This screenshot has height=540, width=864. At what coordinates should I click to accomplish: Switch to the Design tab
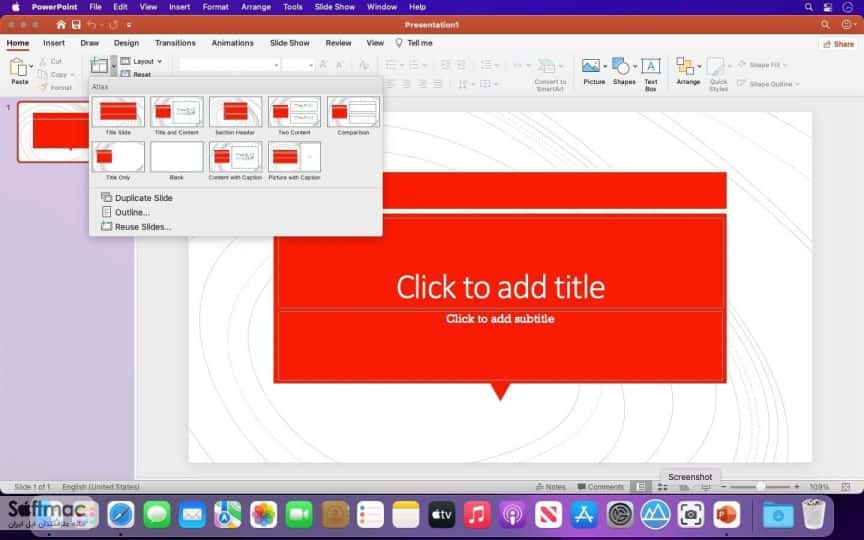pyautogui.click(x=126, y=43)
